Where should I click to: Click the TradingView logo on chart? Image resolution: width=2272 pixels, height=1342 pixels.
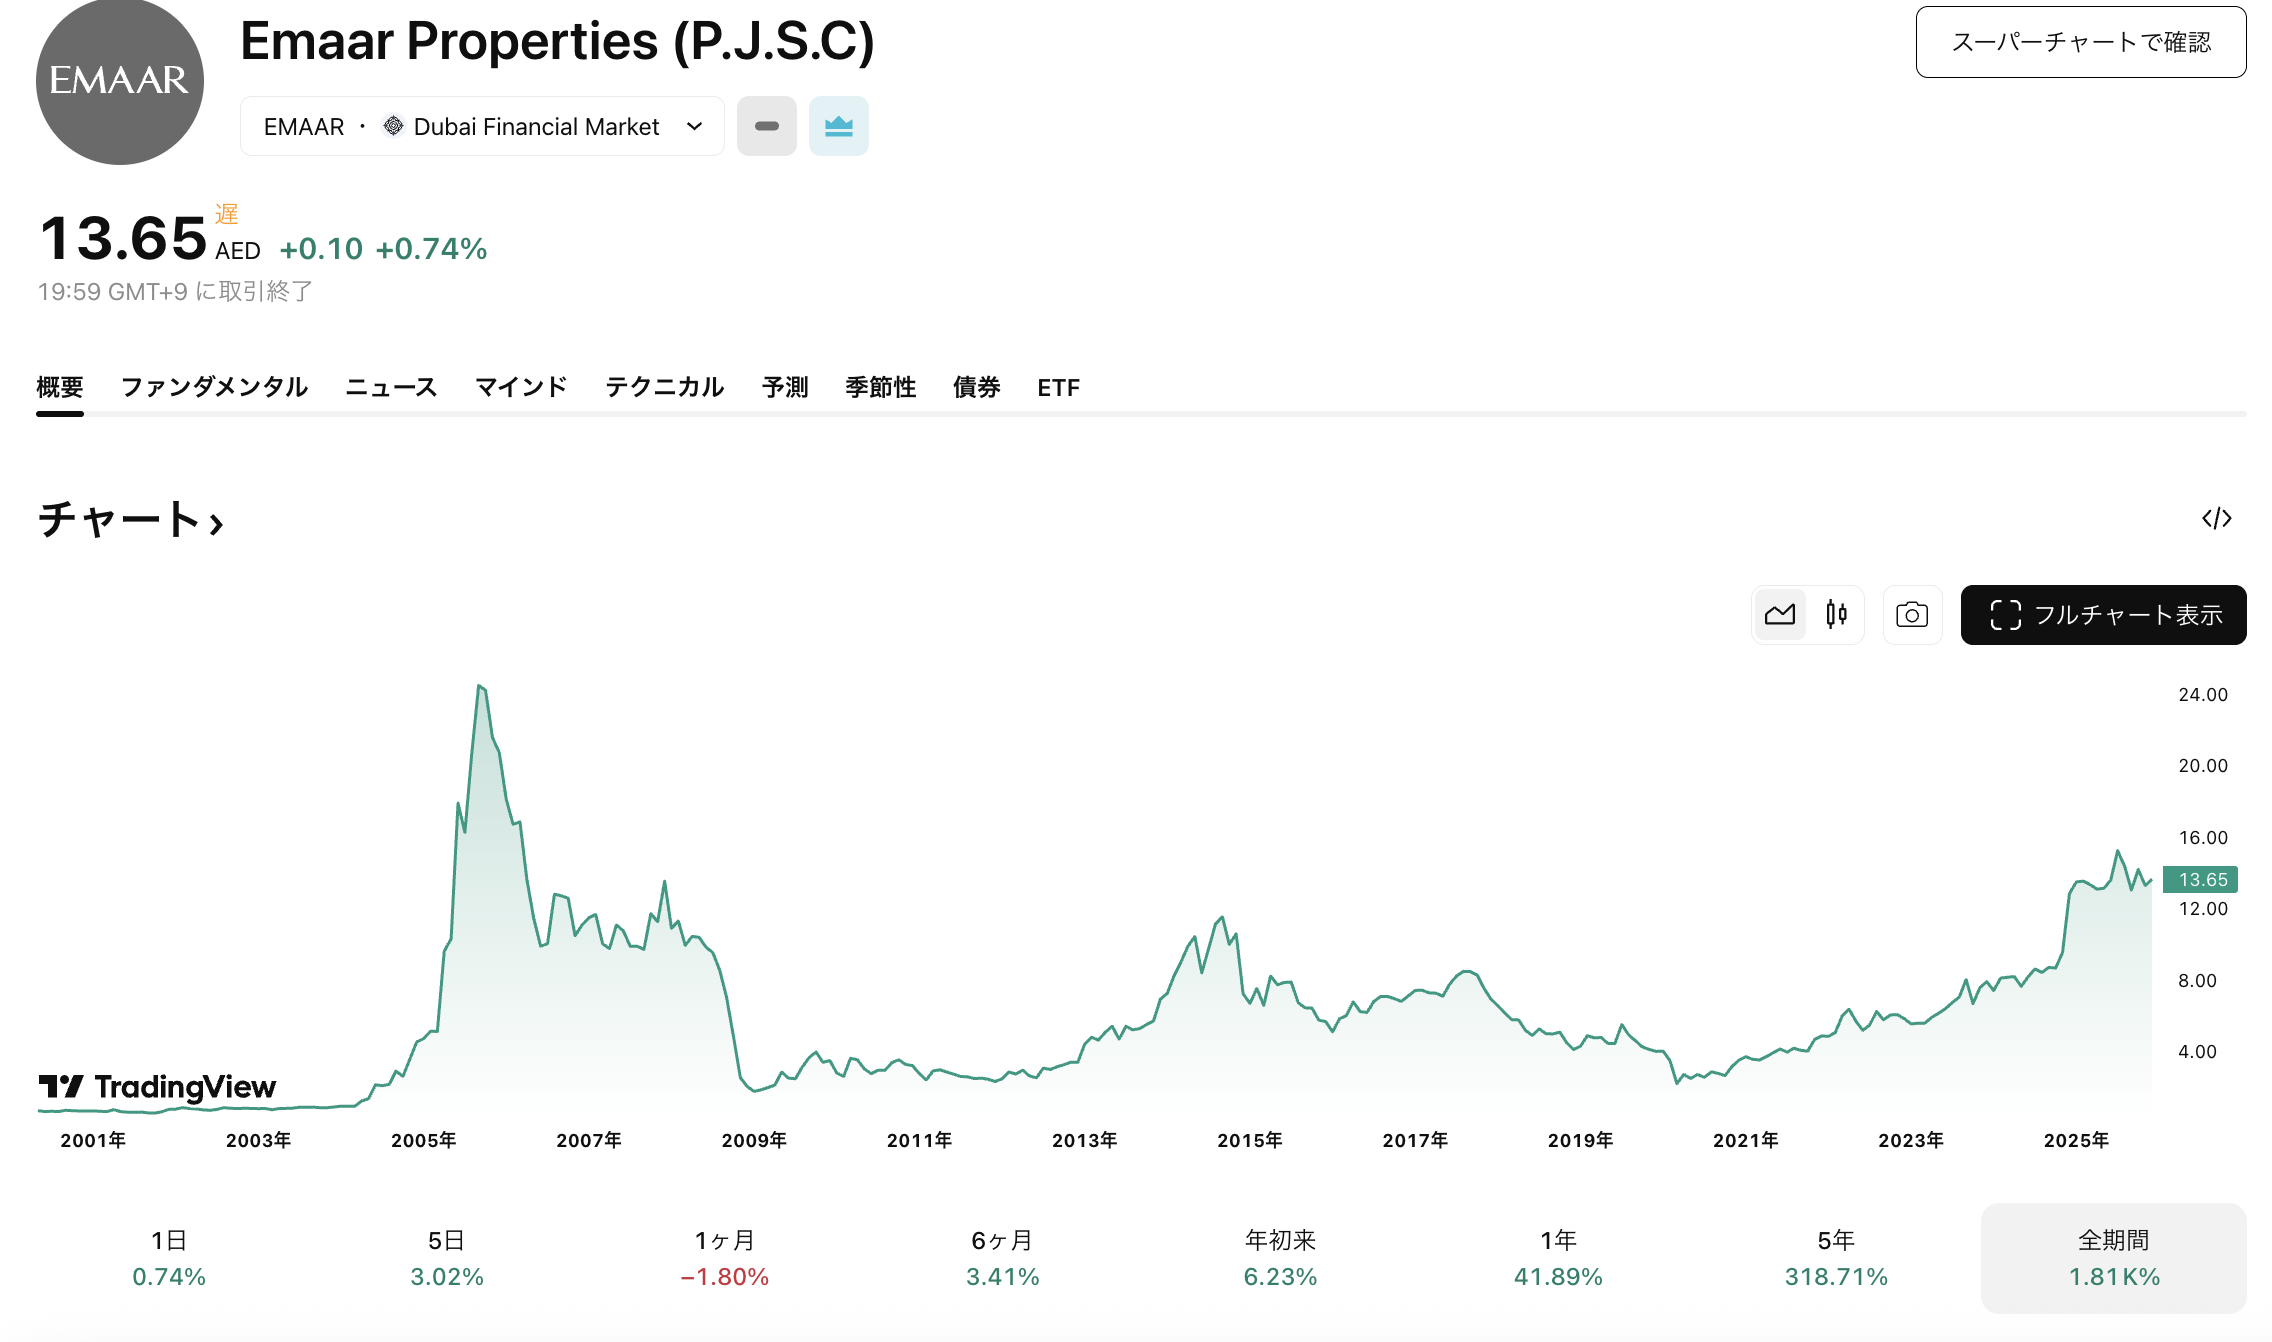pyautogui.click(x=158, y=1087)
